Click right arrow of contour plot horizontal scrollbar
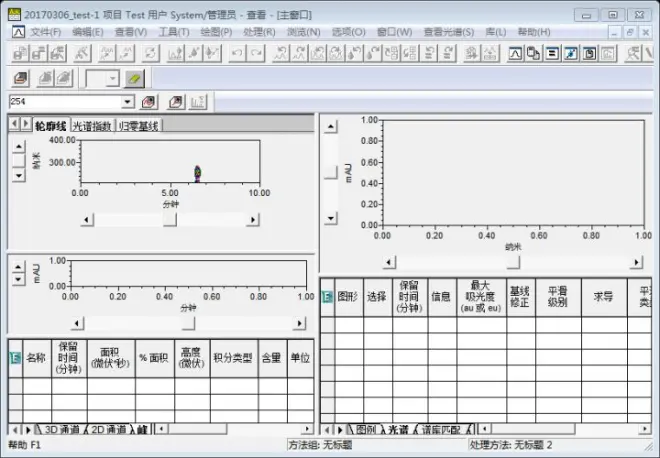 click(253, 219)
